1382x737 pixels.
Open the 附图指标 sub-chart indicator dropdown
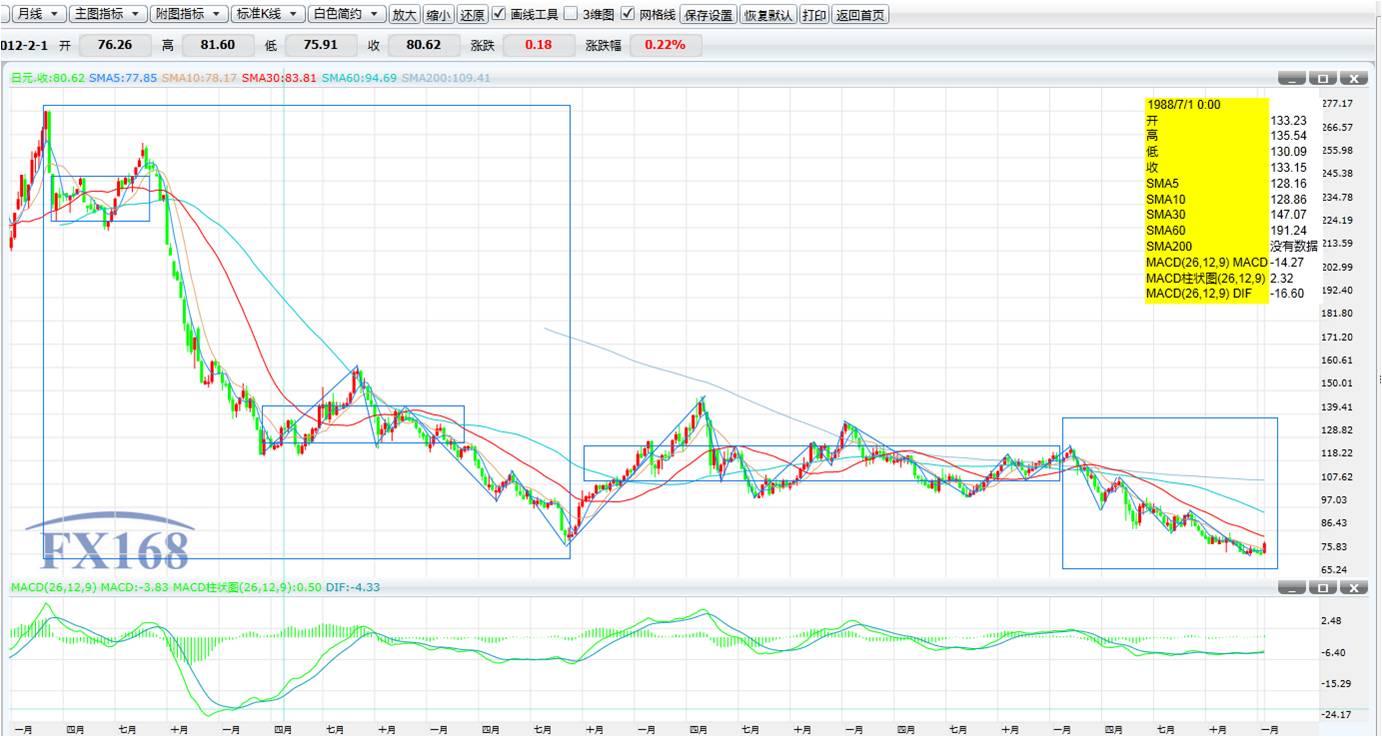tap(188, 14)
